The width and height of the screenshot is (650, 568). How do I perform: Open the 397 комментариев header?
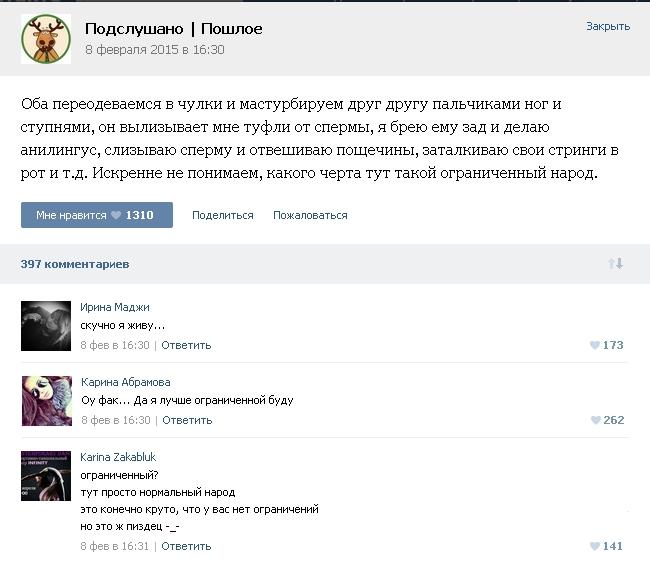tap(75, 264)
